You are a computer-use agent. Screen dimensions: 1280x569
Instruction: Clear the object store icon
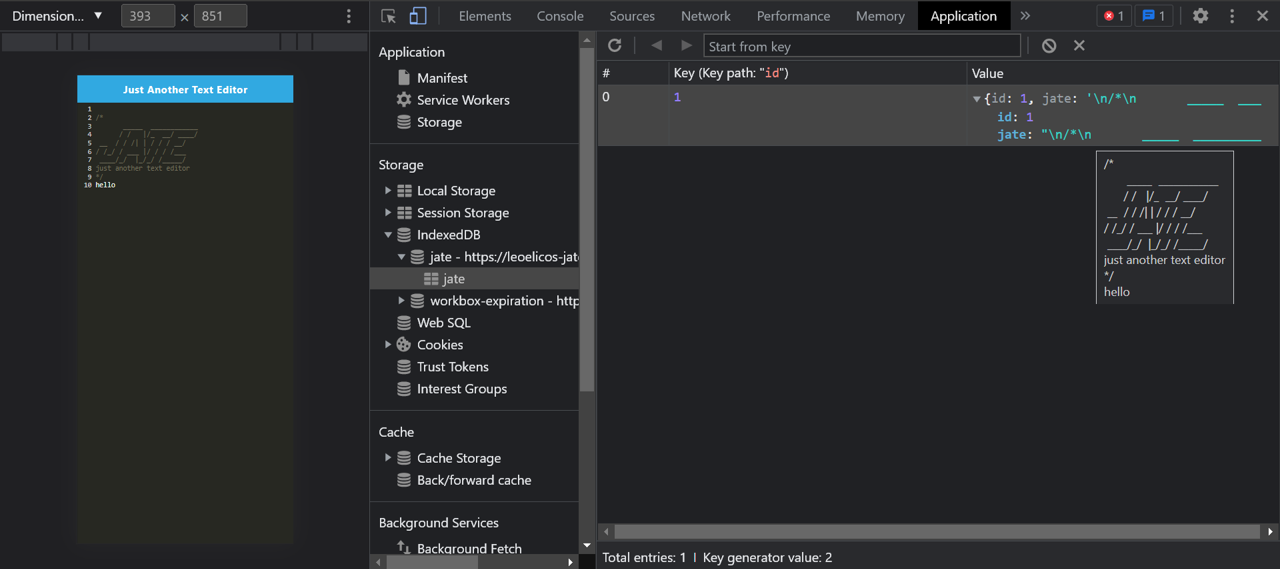click(x=1049, y=45)
